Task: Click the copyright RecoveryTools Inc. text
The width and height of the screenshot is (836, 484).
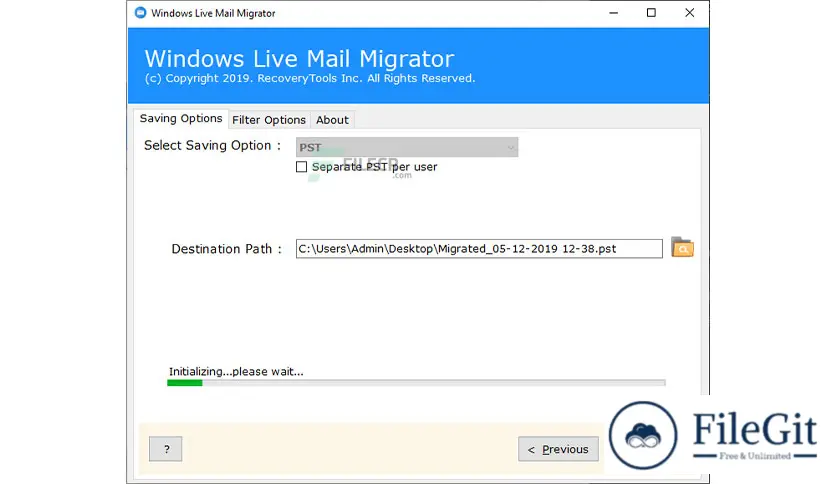Action: click(x=310, y=78)
